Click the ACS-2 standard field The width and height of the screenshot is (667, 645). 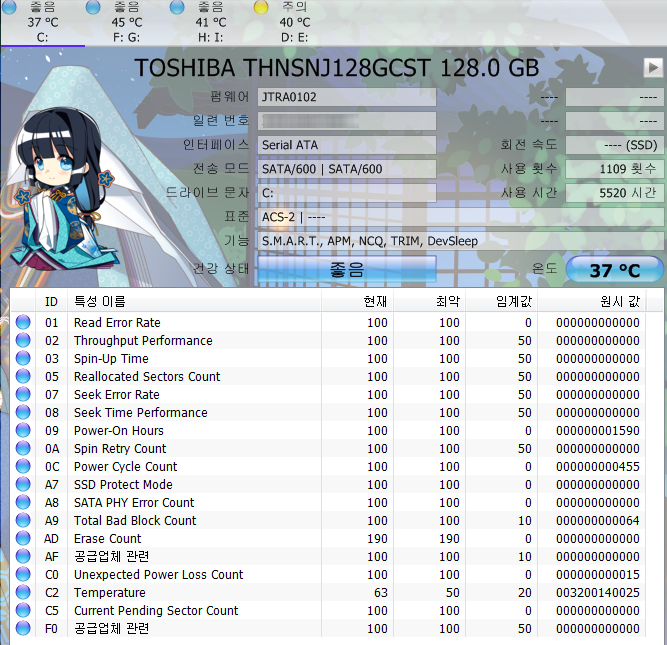[460, 217]
